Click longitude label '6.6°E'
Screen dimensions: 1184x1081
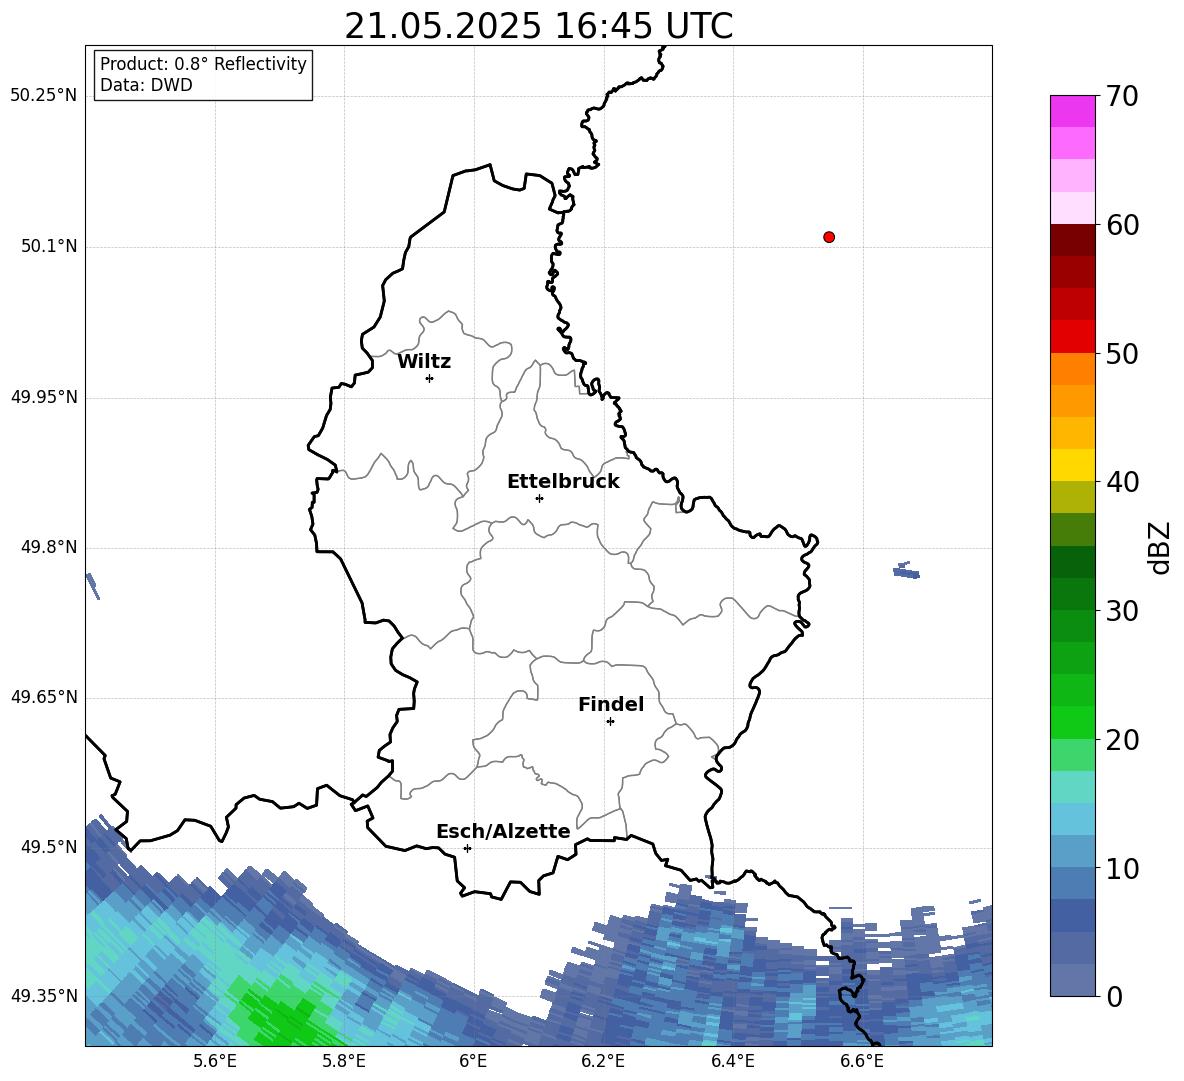(862, 1061)
